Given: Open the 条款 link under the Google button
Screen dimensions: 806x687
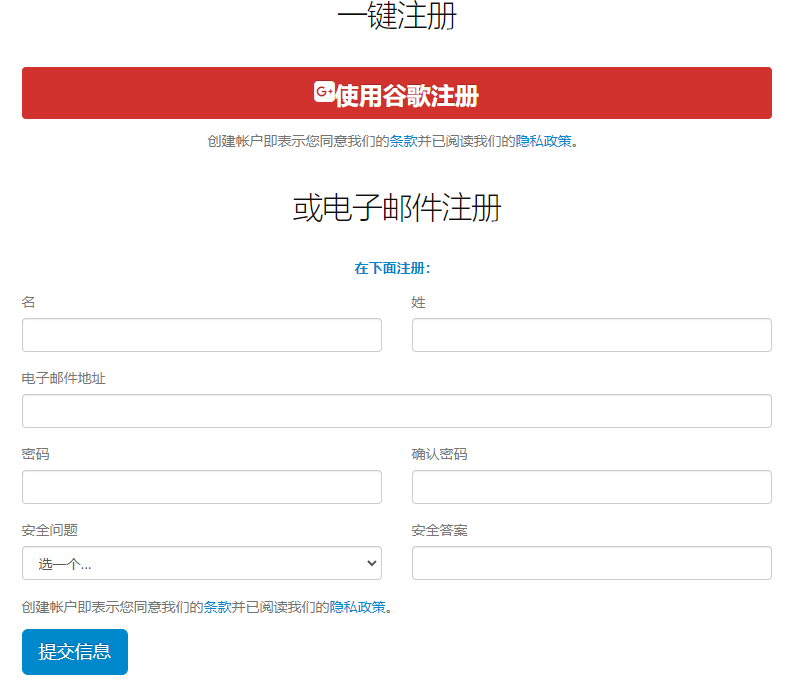Looking at the screenshot, I should click(x=403, y=141).
